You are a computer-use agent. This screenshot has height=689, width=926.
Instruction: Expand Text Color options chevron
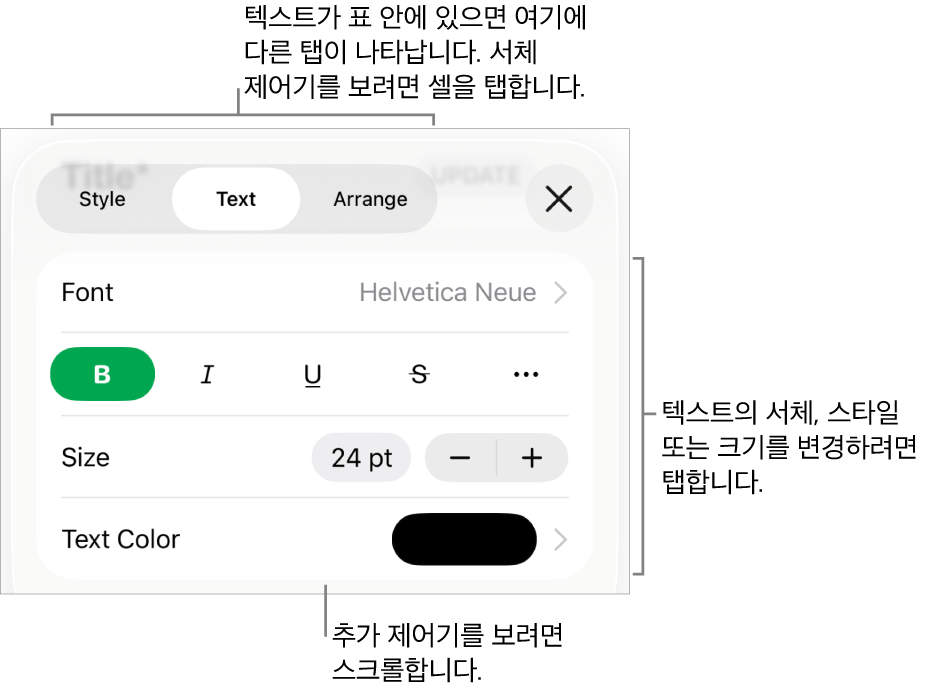point(560,539)
